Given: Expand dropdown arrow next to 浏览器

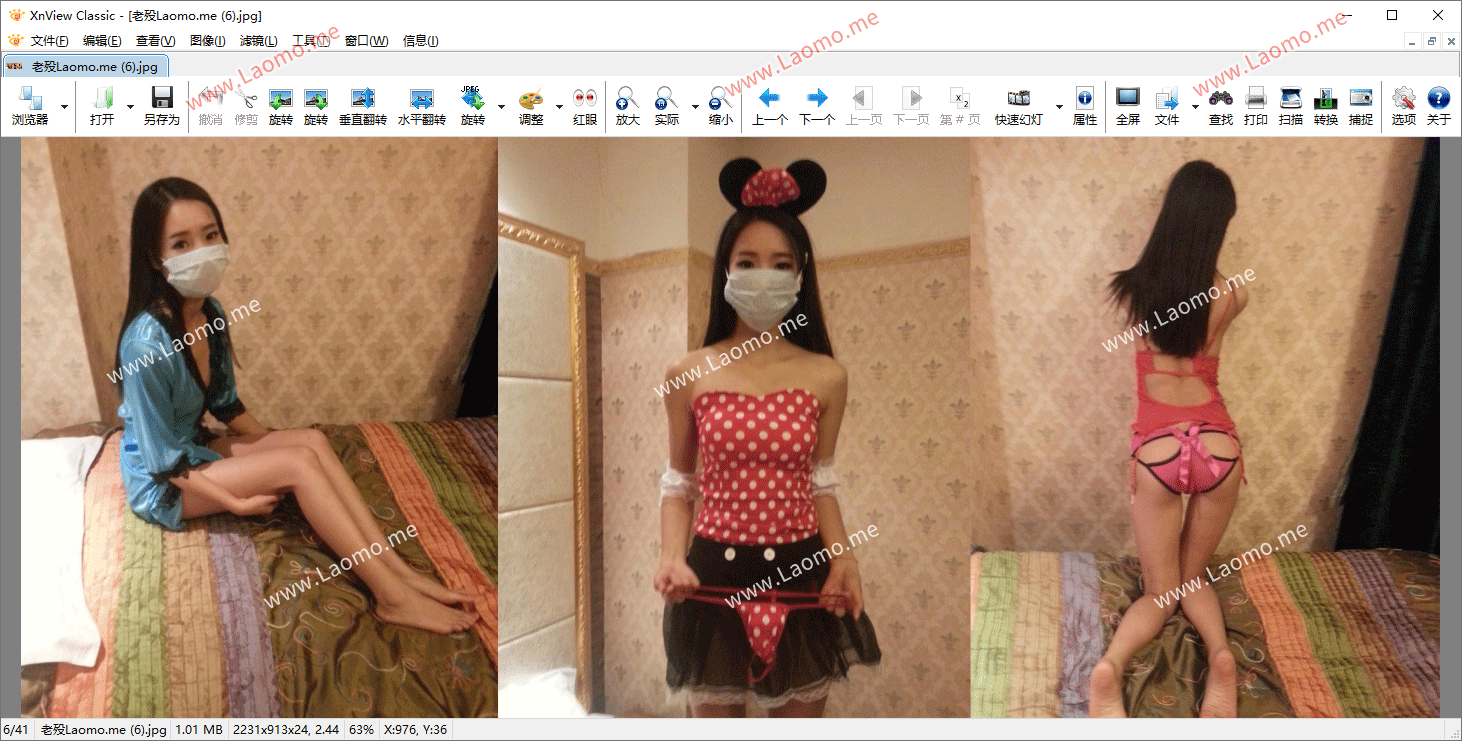Looking at the screenshot, I should click(x=65, y=106).
